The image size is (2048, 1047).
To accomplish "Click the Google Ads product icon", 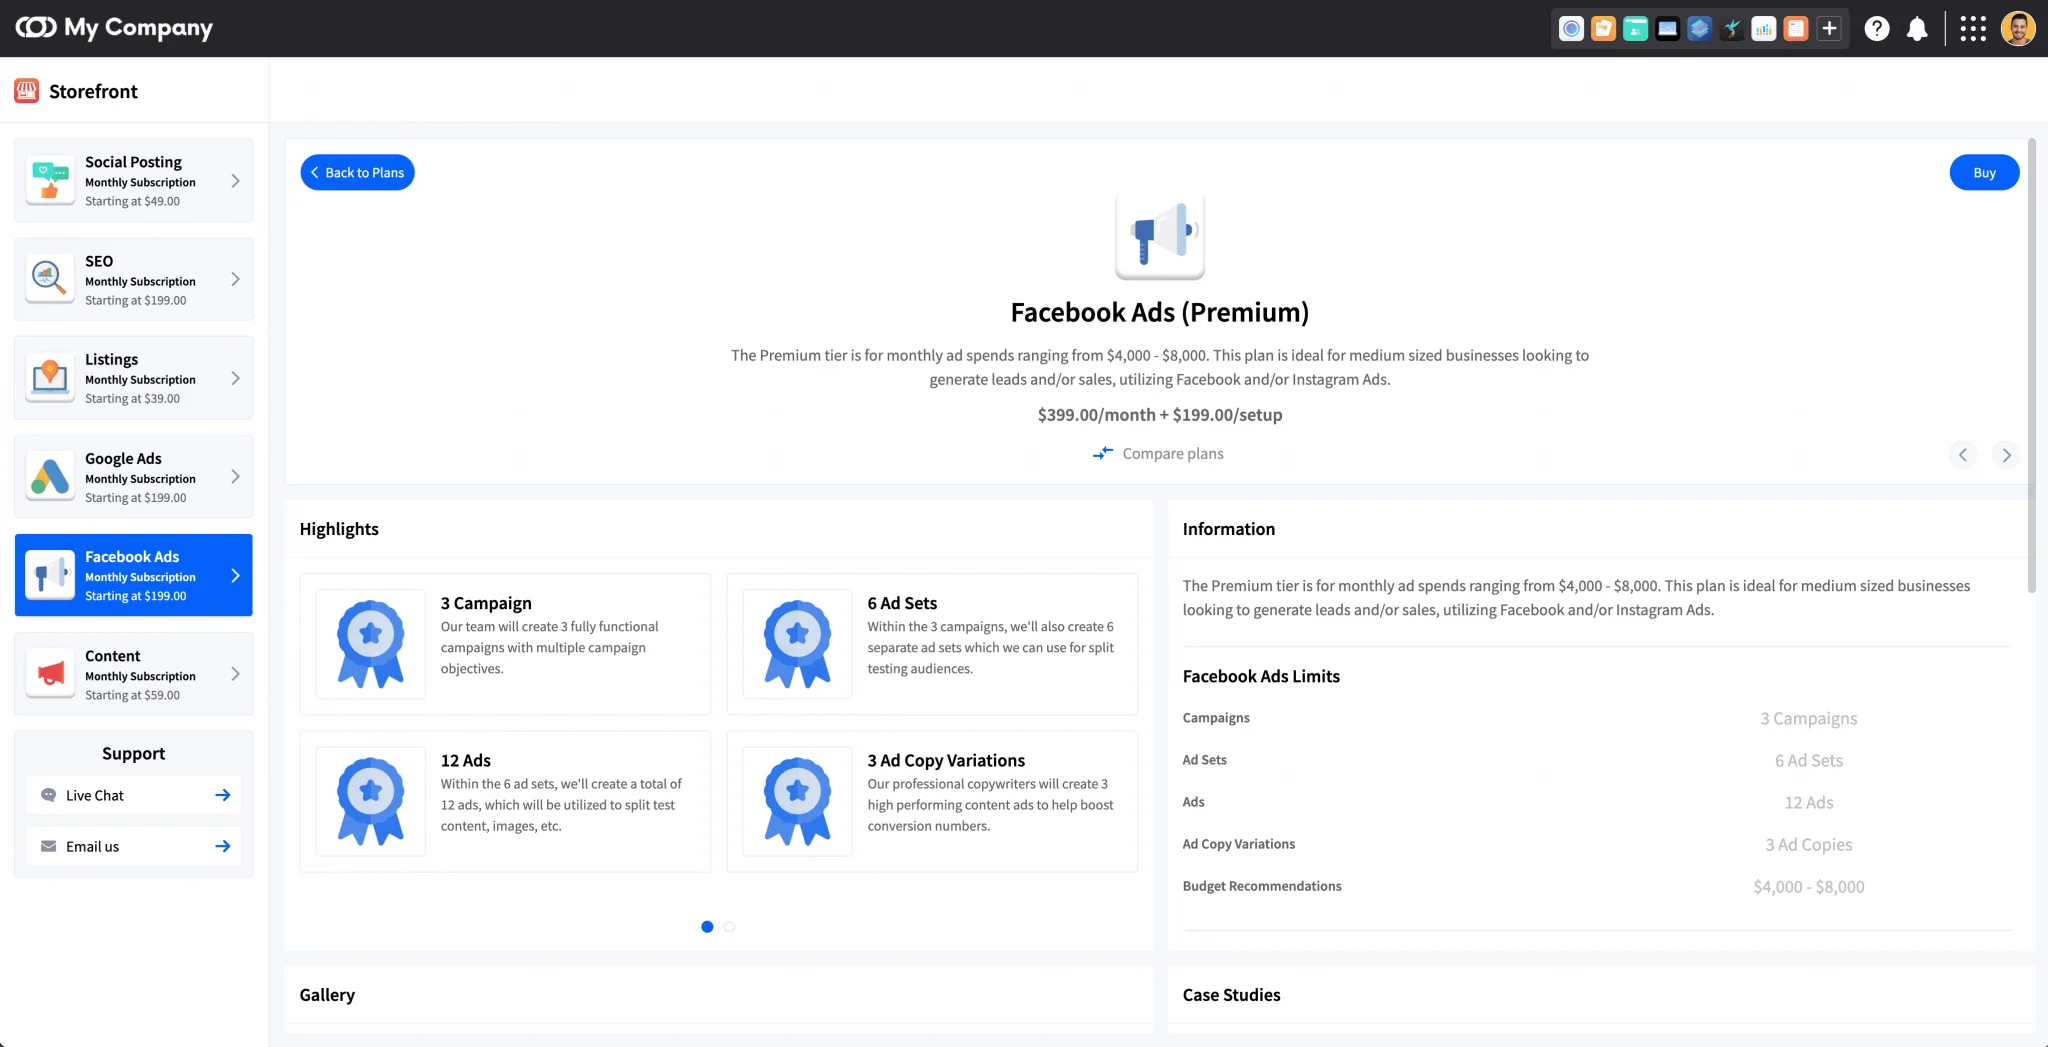I will tap(50, 476).
